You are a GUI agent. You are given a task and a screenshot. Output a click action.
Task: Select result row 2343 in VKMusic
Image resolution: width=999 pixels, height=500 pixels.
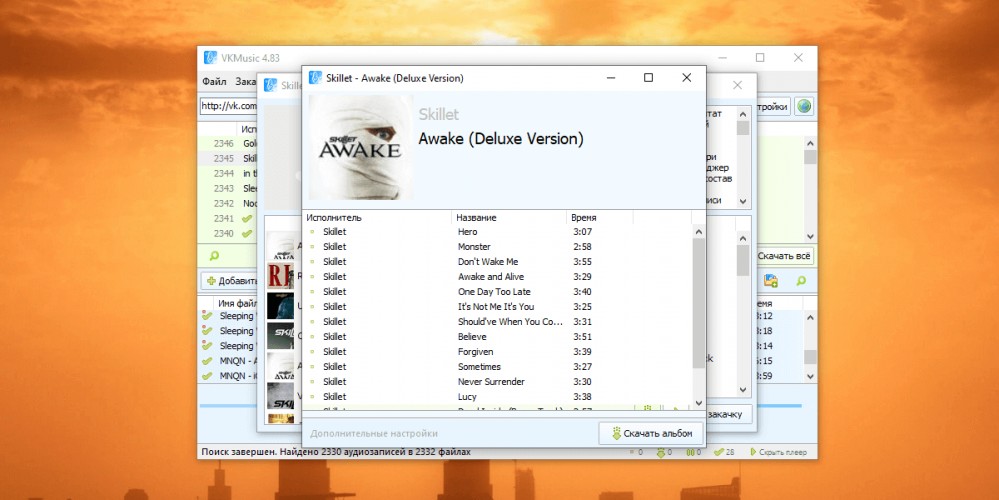point(228,189)
